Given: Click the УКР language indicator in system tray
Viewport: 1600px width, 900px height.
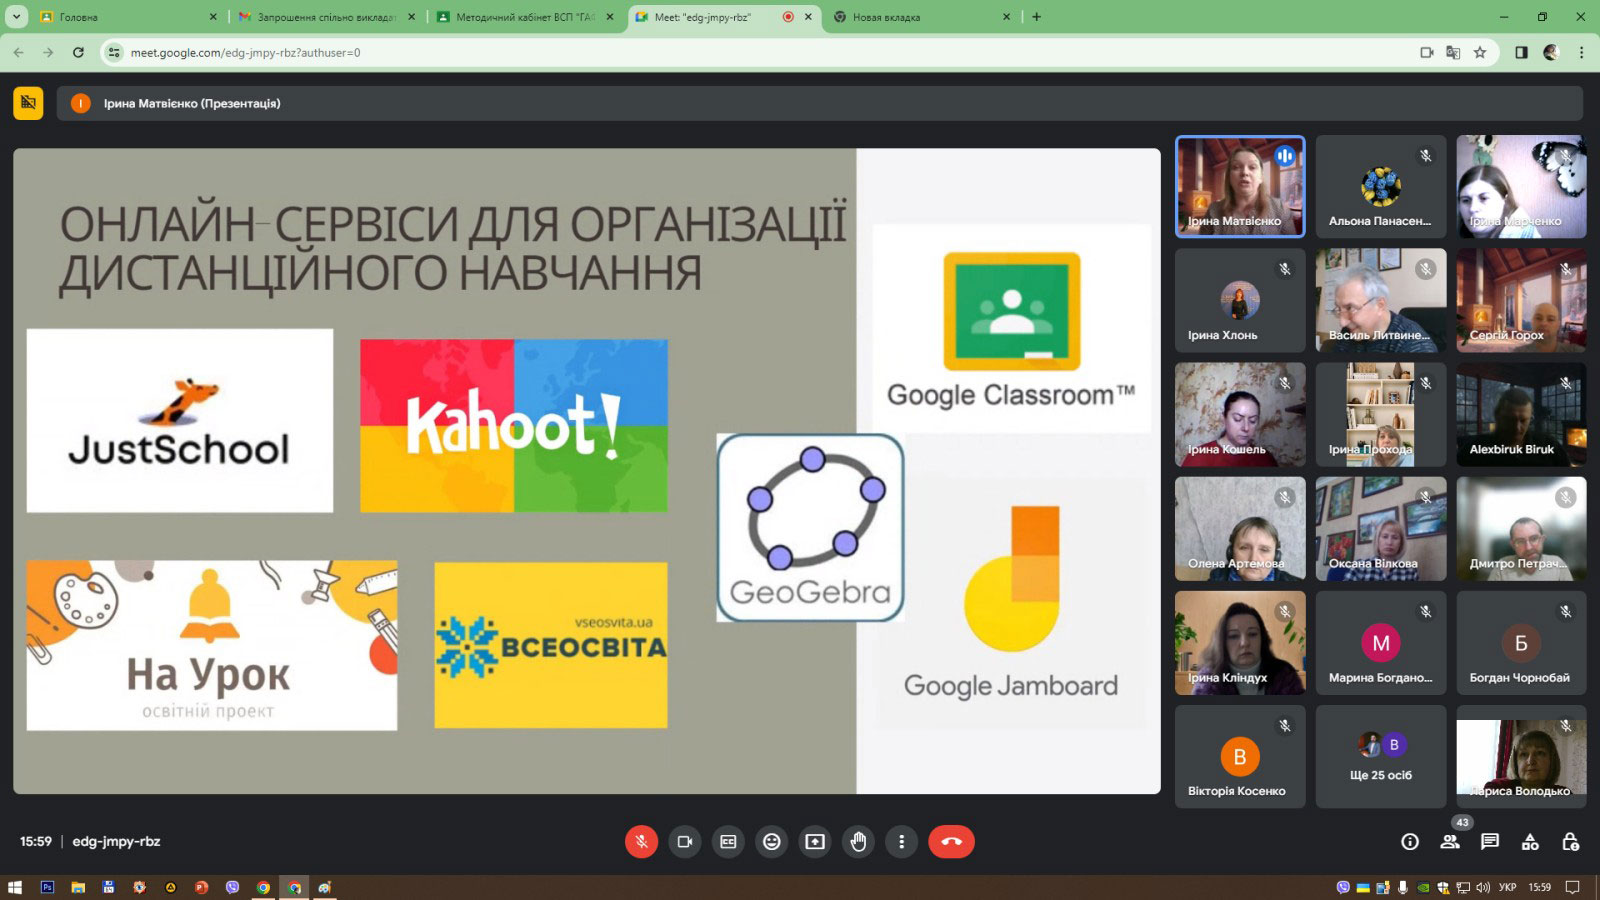Looking at the screenshot, I should click(x=1507, y=887).
